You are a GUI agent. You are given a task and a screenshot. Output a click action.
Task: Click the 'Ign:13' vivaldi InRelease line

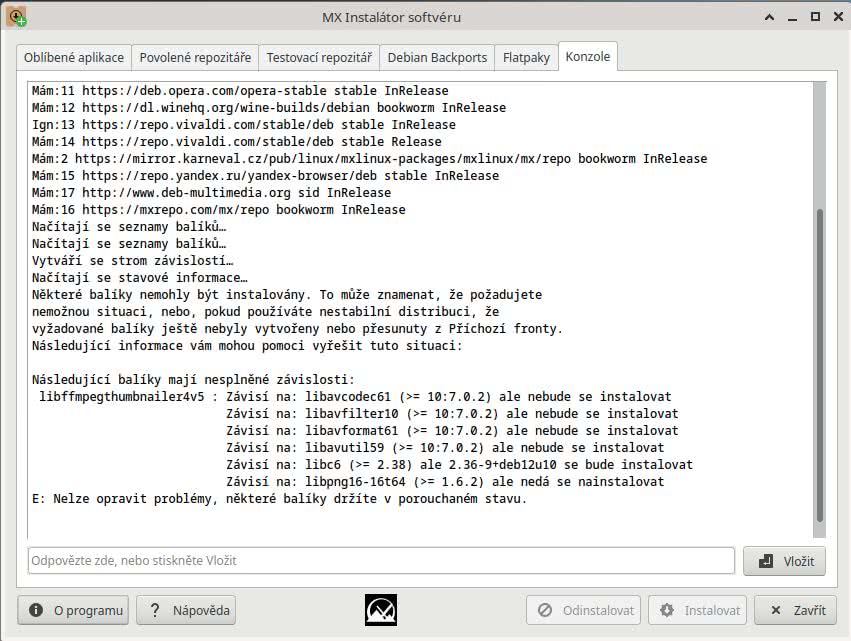(x=244, y=124)
